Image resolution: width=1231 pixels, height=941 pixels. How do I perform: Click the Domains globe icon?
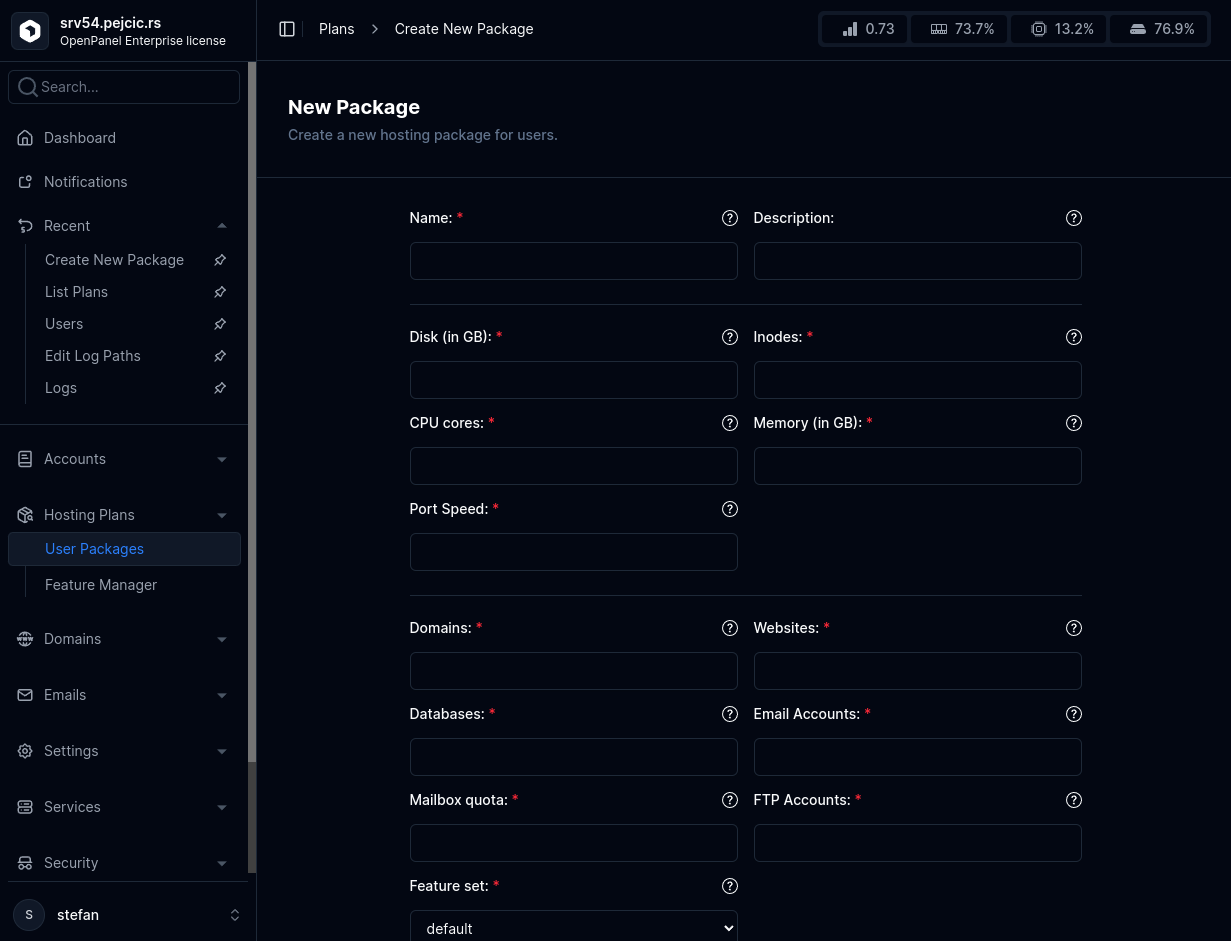[x=25, y=638]
